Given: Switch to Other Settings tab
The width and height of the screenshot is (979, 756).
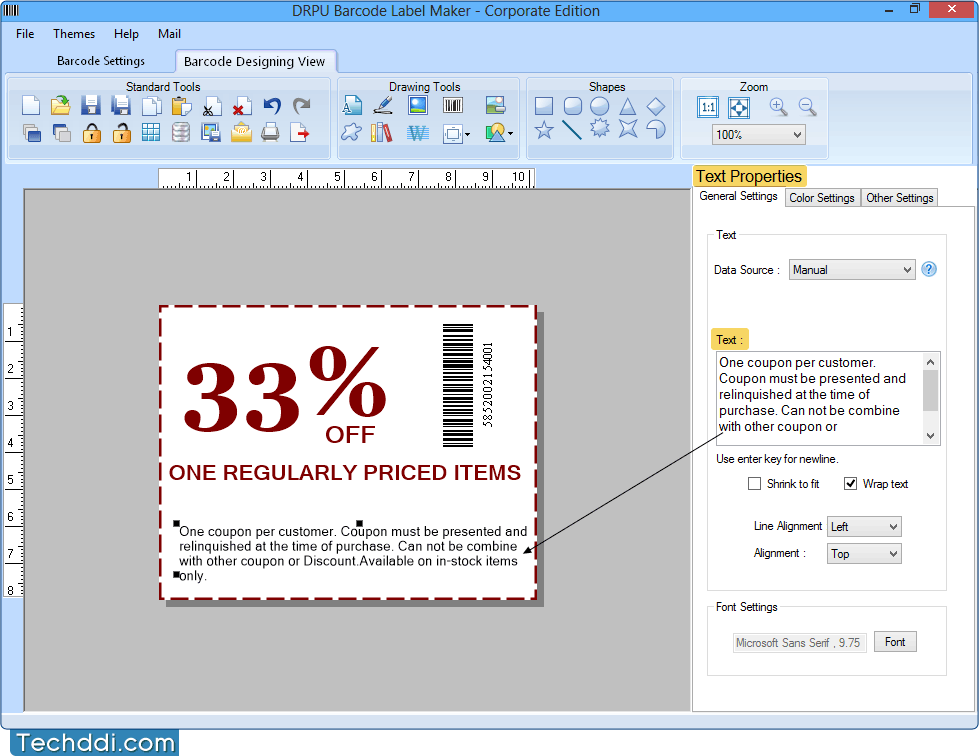Looking at the screenshot, I should coord(899,197).
